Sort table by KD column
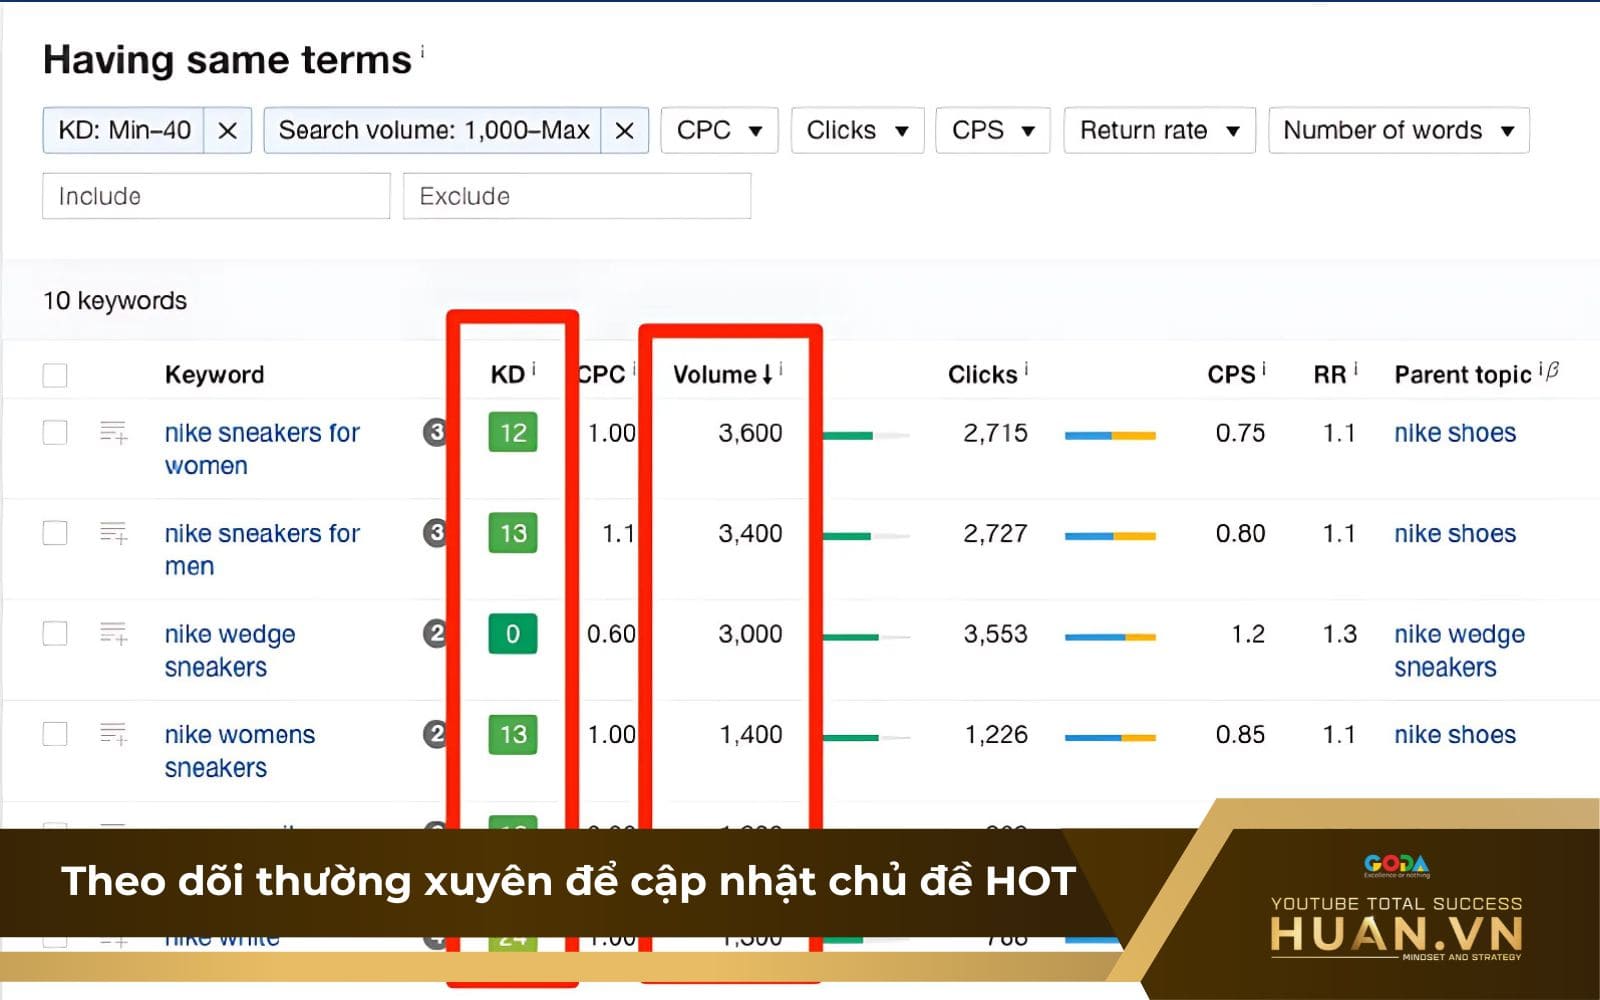Screen dimensions: 1600x1000 point(507,375)
